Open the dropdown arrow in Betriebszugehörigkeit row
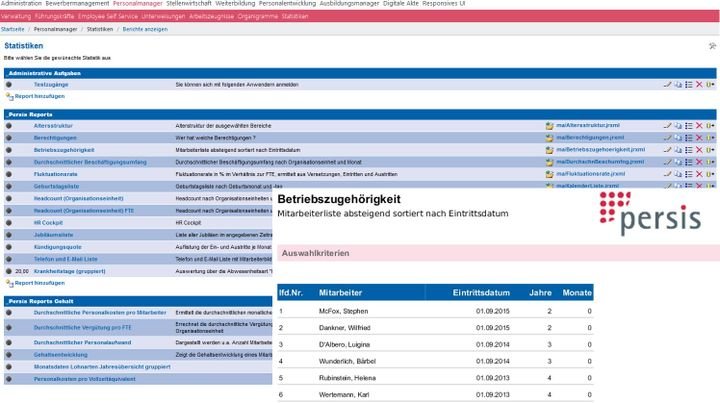The height and width of the screenshot is (403, 720). [710, 150]
